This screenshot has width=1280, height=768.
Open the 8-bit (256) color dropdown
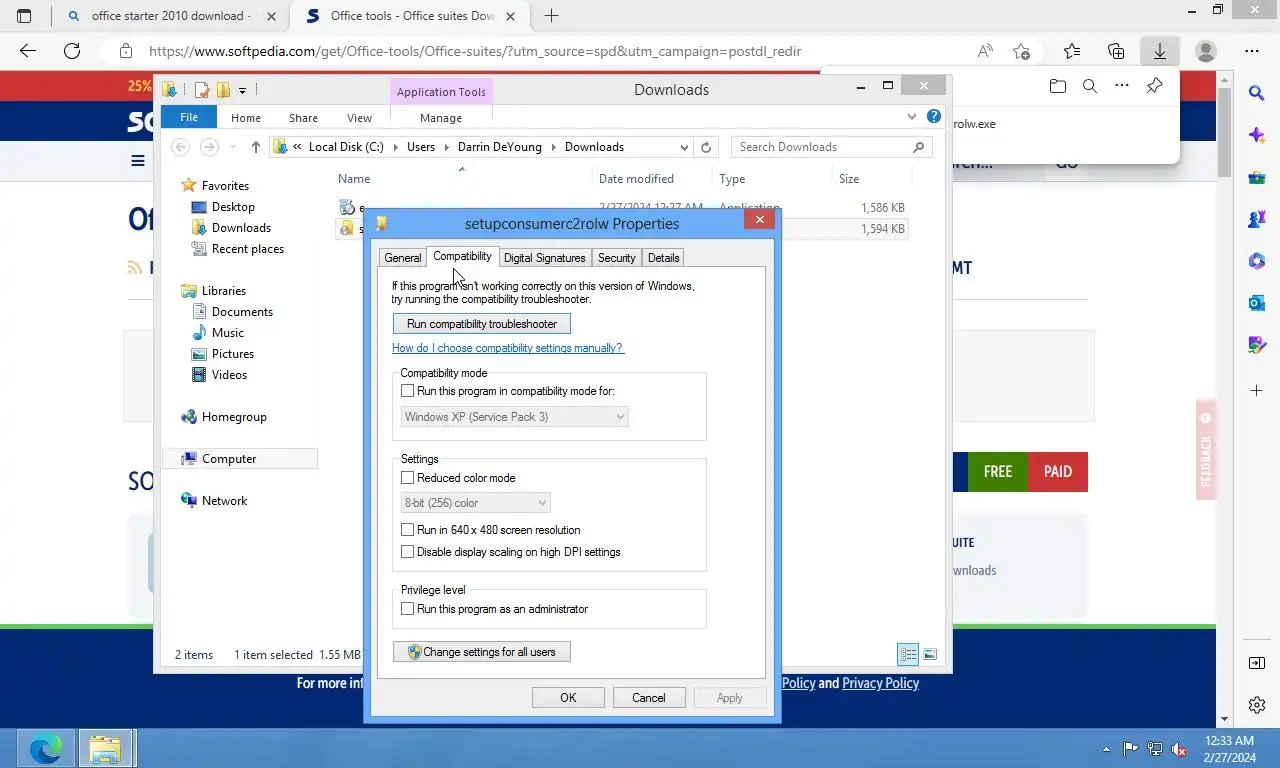475,503
